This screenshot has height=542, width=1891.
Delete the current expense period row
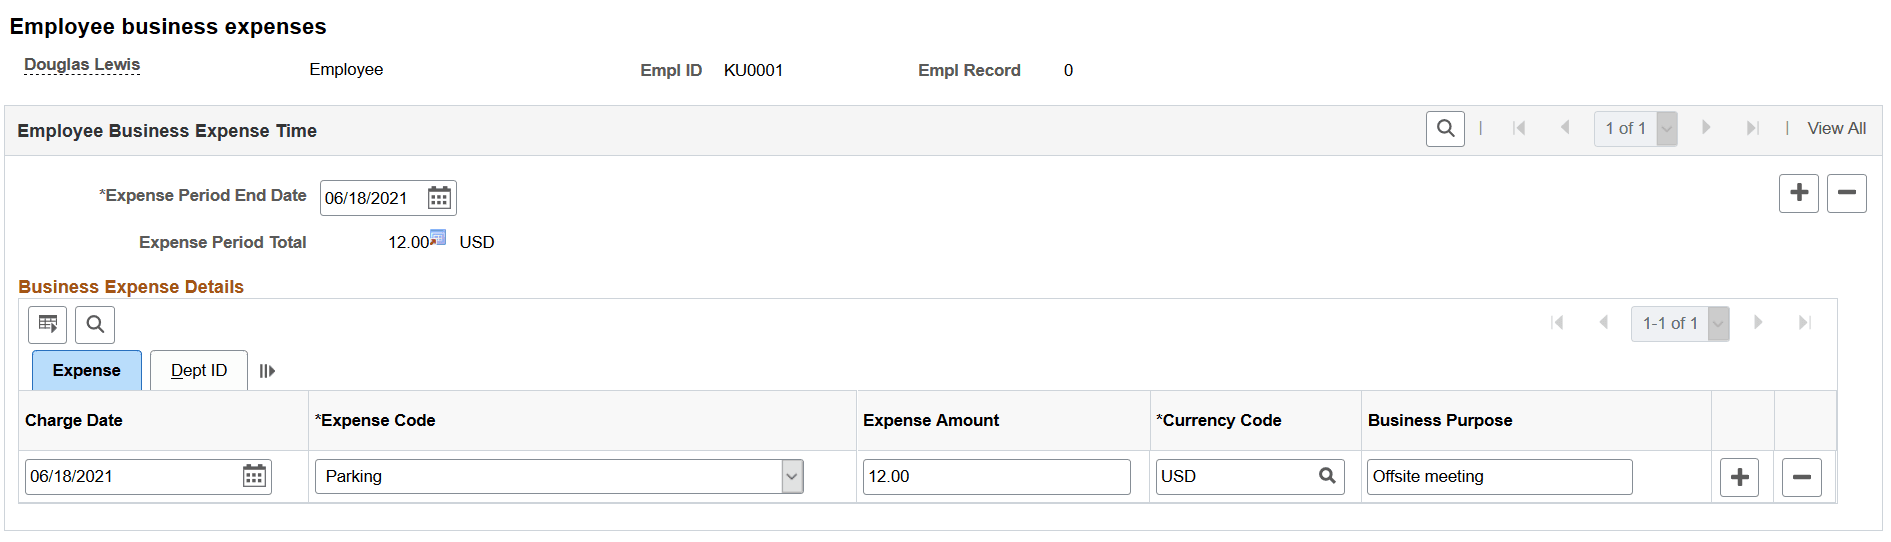pos(1846,193)
